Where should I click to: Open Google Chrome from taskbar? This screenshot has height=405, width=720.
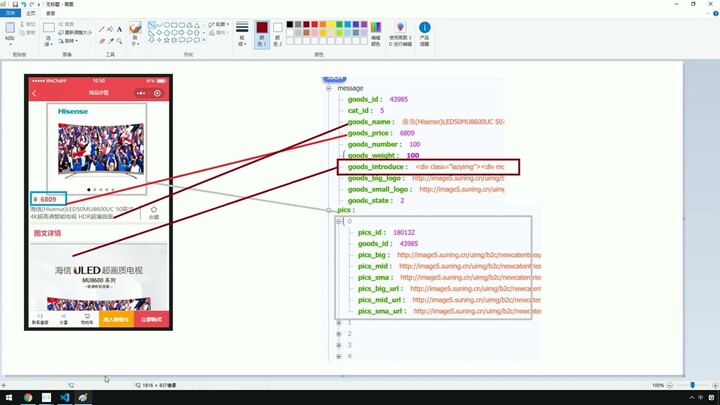coord(28,398)
